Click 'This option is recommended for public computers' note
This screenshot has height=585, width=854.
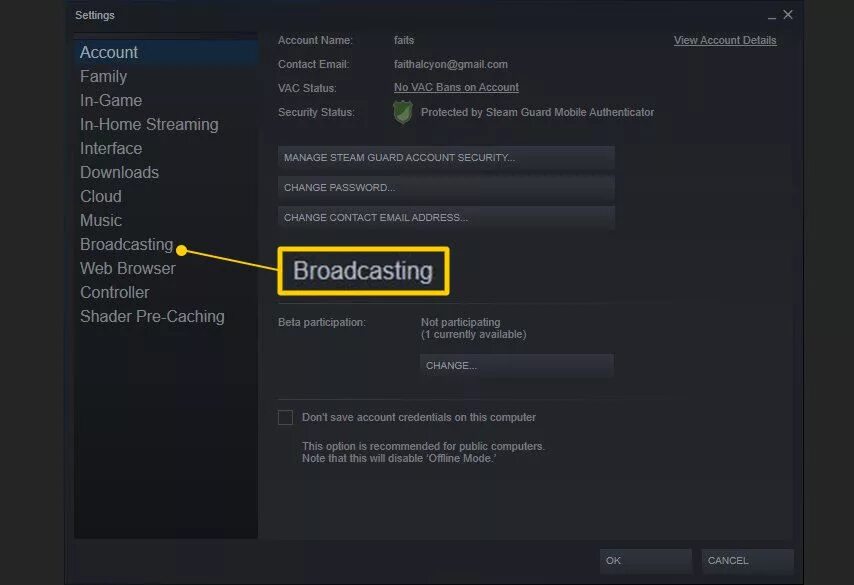click(x=423, y=446)
